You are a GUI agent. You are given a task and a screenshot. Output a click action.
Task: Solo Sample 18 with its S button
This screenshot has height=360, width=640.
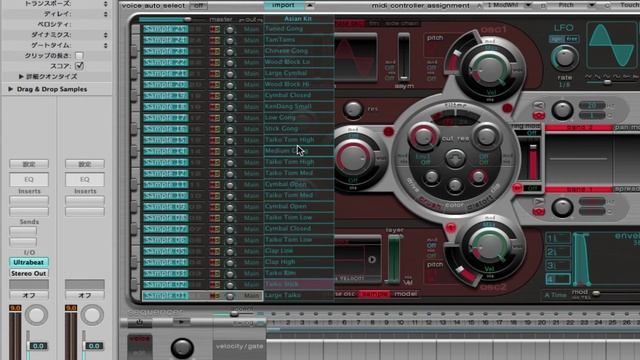coord(217,107)
